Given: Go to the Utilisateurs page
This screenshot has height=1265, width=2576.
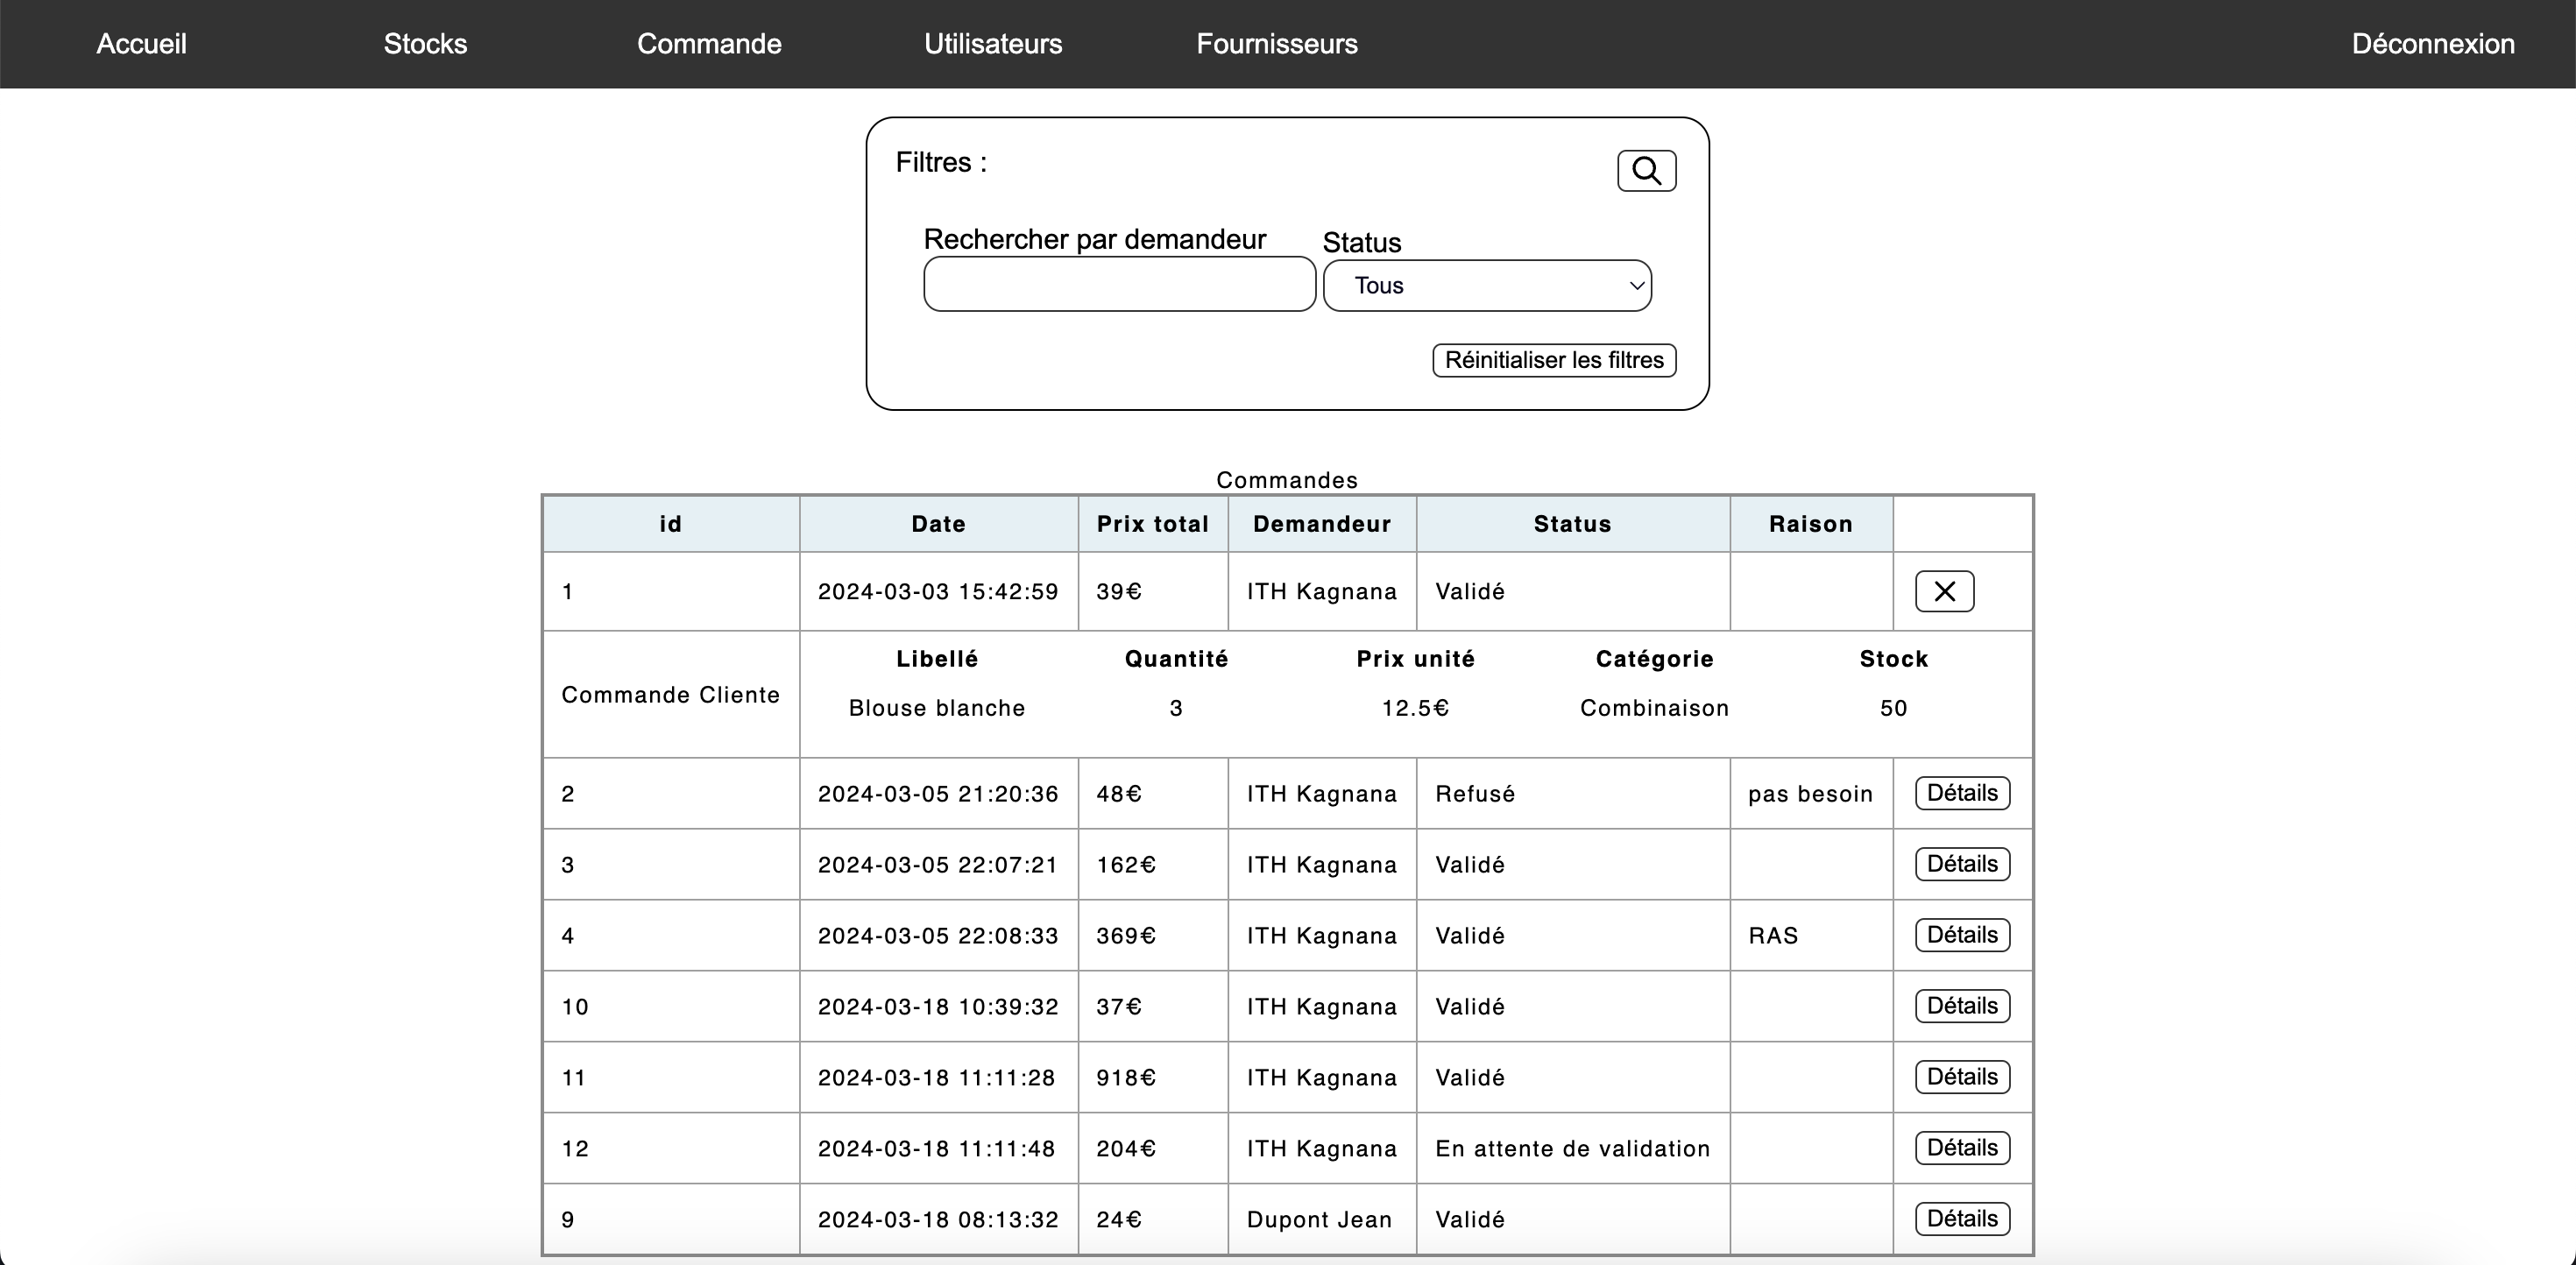Looking at the screenshot, I should pyautogui.click(x=993, y=44).
